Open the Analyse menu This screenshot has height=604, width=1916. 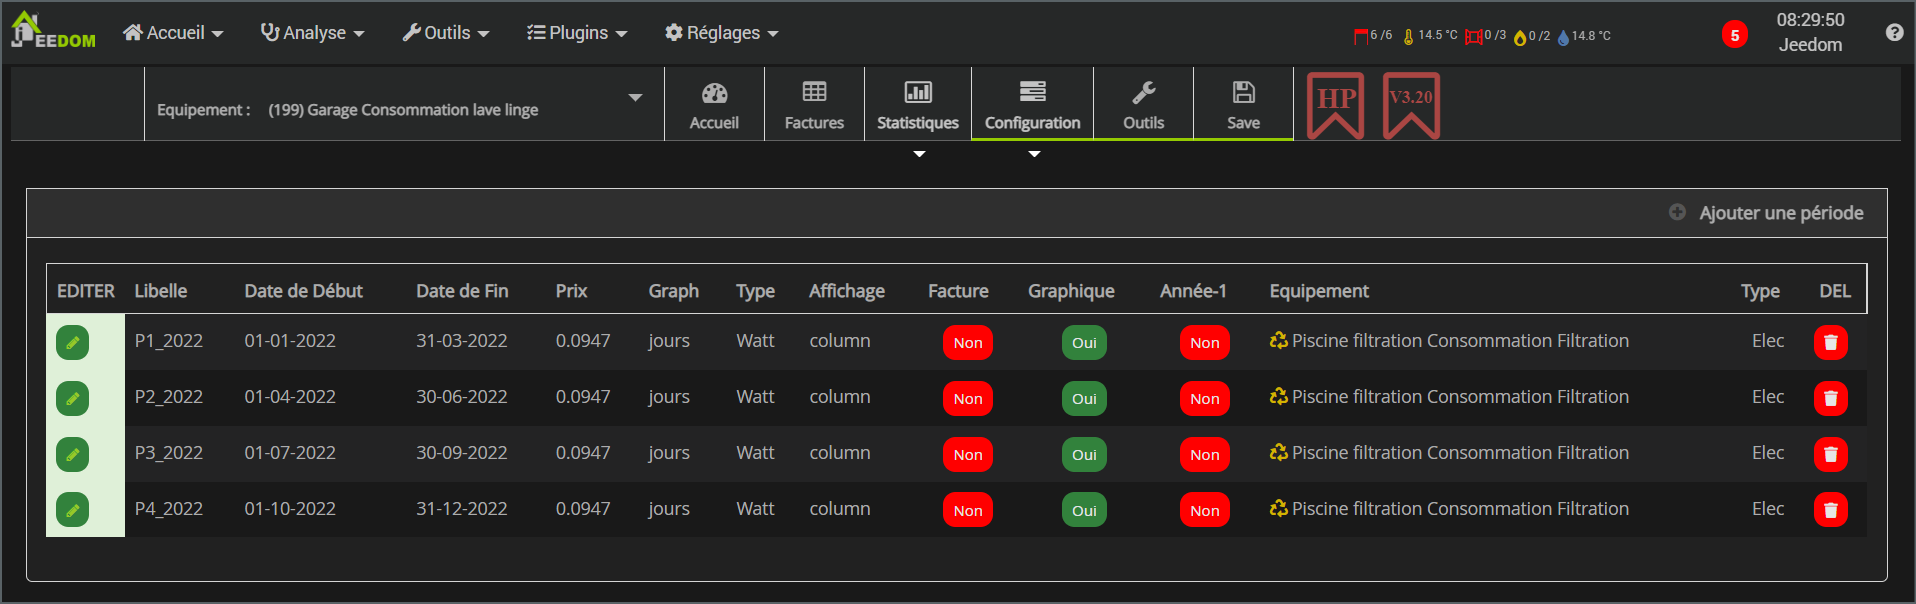(x=312, y=33)
